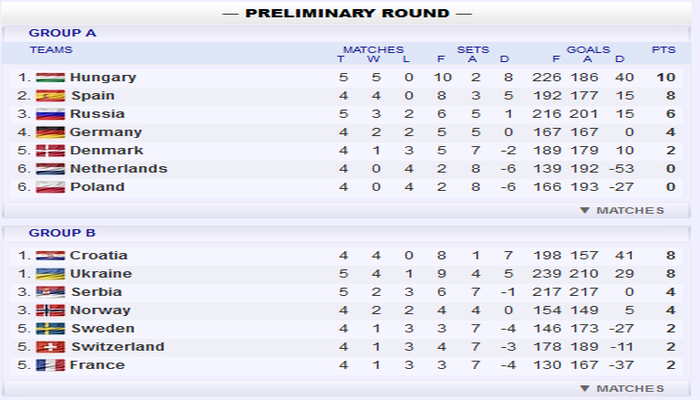Click the Ukraine flag icon
The height and width of the screenshot is (400, 700).
coord(50,274)
